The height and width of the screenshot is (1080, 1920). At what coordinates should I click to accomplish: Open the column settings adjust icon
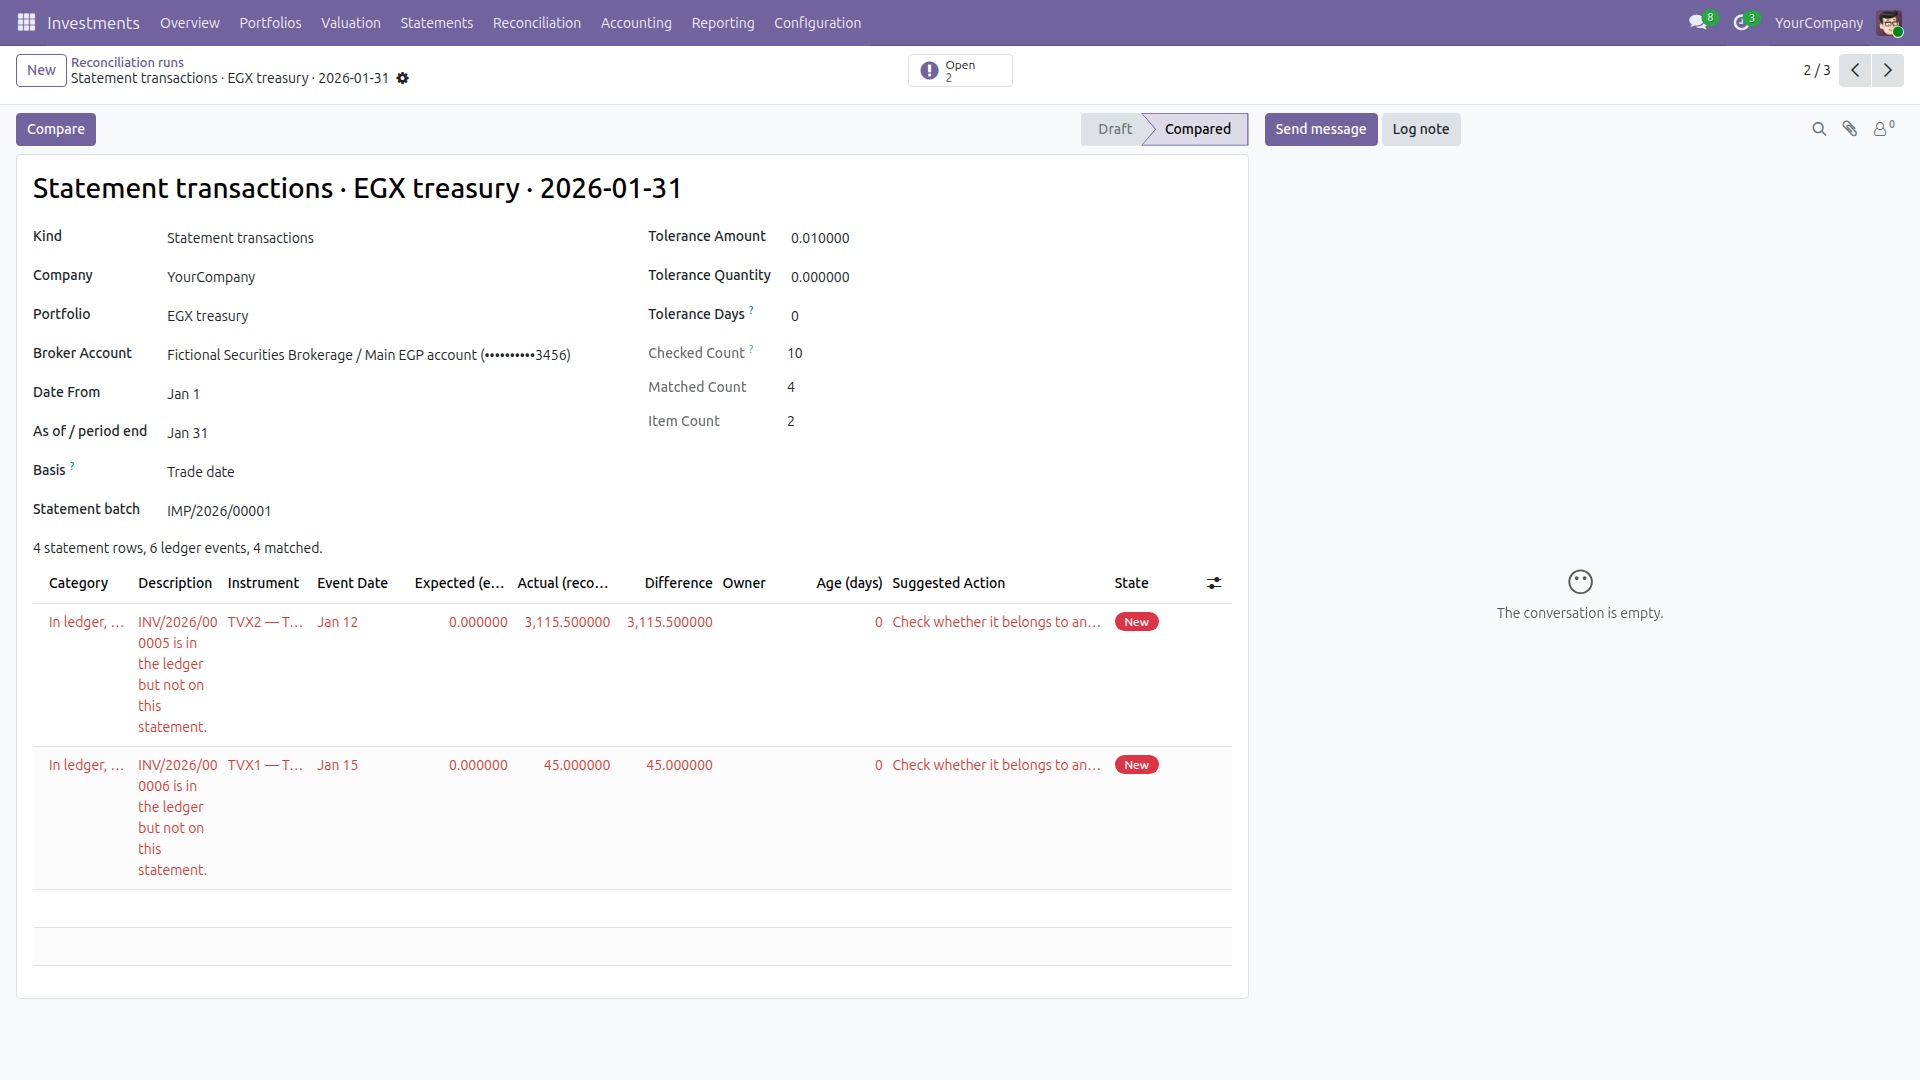1214,583
